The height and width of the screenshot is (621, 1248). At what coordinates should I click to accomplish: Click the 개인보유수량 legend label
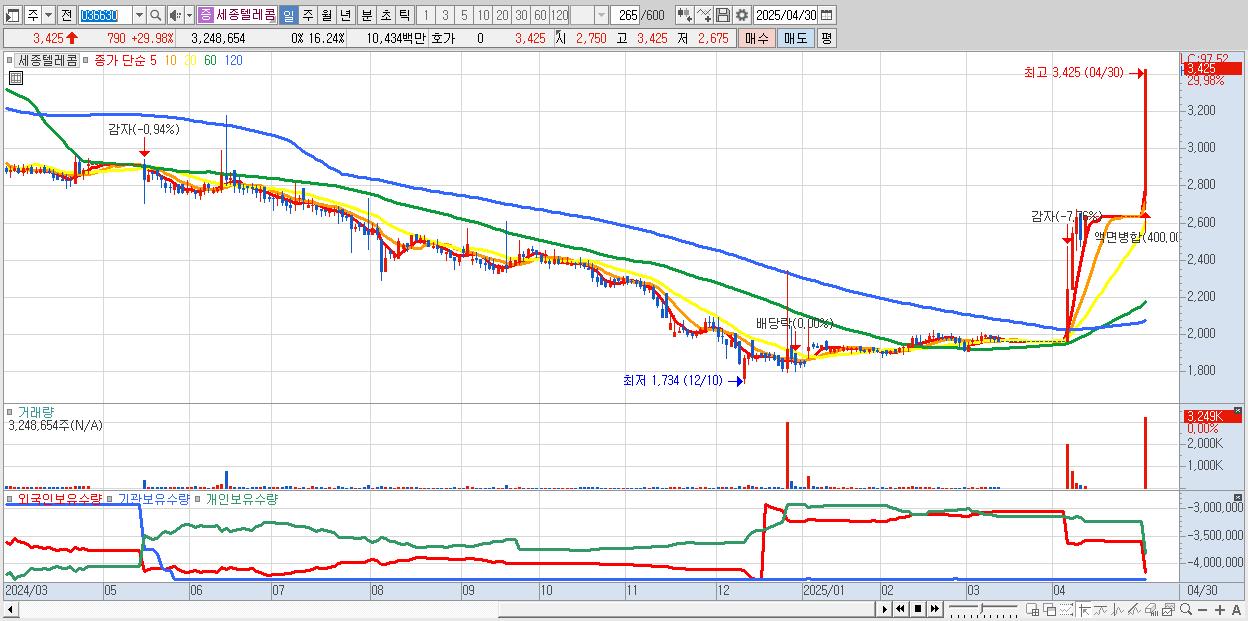pos(242,498)
